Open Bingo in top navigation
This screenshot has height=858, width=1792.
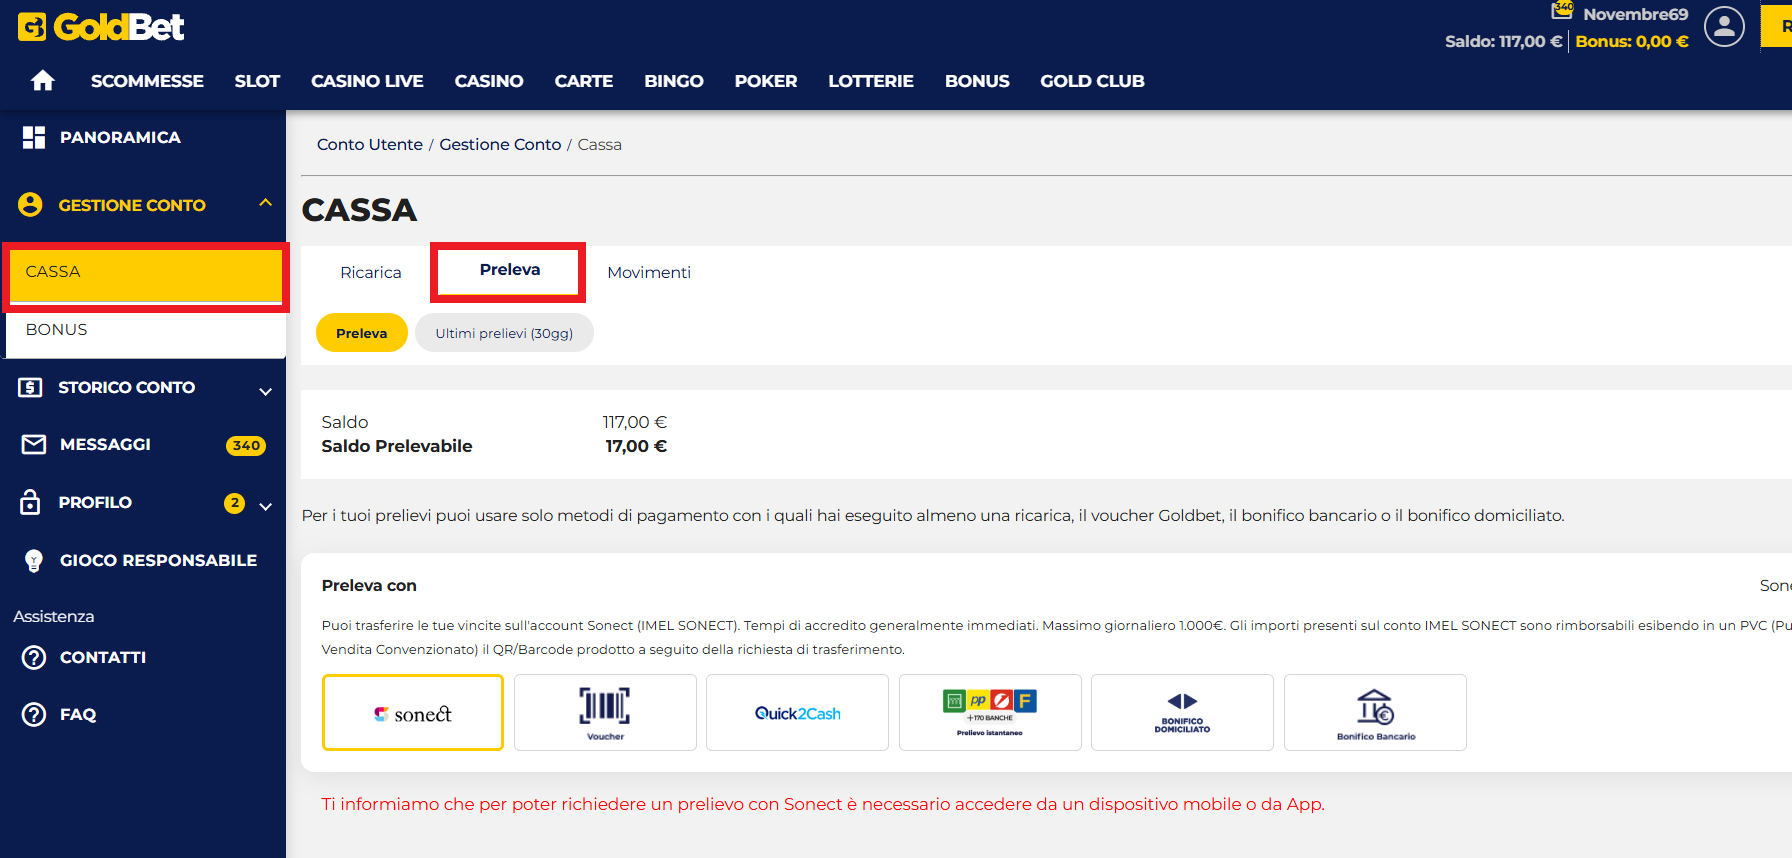coord(674,81)
